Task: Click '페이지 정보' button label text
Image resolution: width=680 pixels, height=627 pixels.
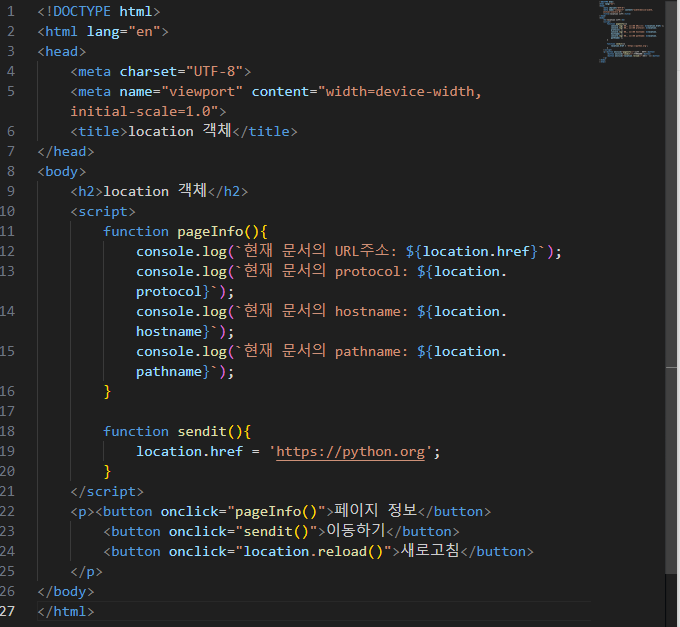Action: pos(376,510)
